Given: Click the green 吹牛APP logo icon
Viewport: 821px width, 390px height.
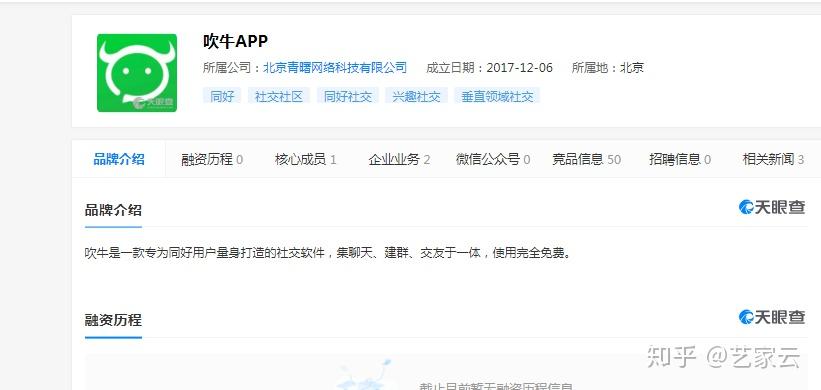Looking at the screenshot, I should coord(137,73).
